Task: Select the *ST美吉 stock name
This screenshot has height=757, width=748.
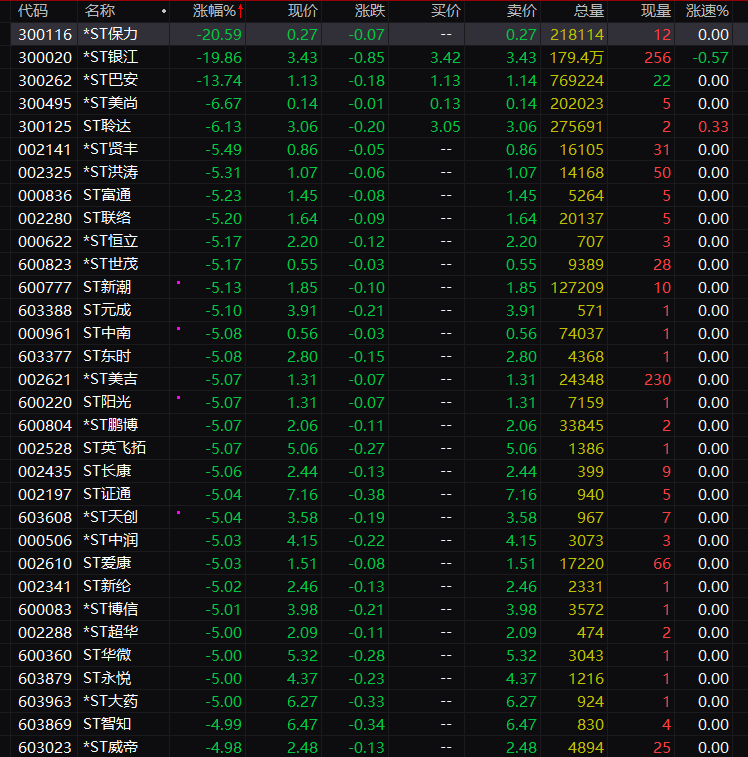Action: (110, 379)
